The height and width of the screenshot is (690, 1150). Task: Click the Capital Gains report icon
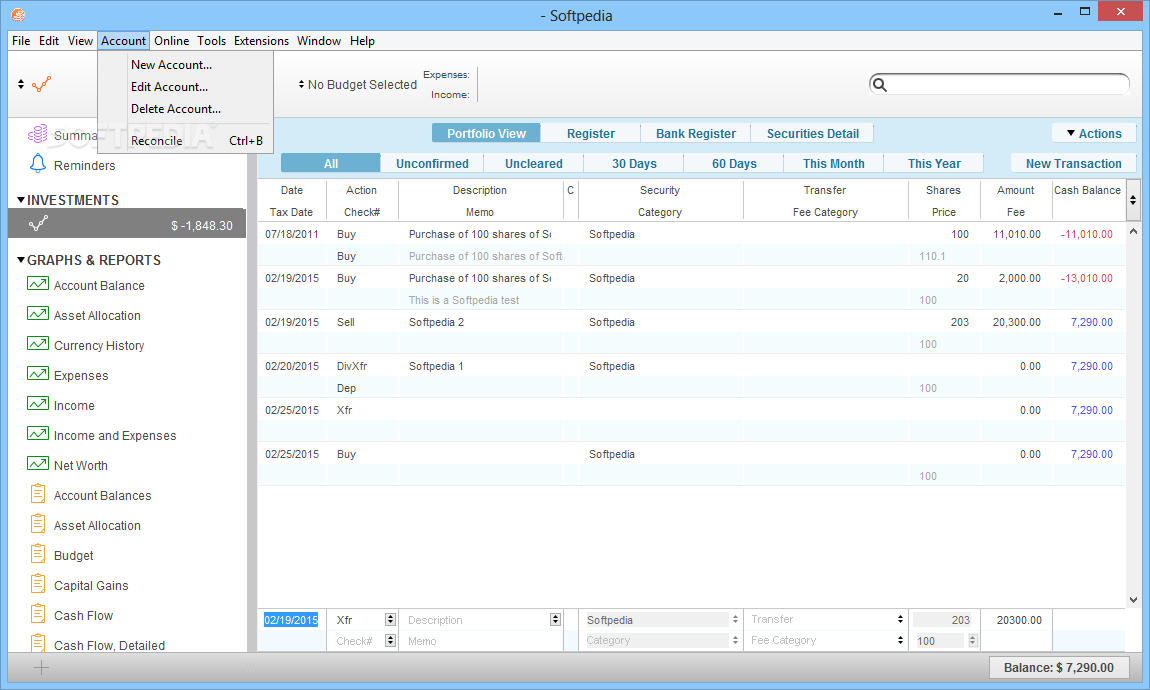(x=38, y=584)
